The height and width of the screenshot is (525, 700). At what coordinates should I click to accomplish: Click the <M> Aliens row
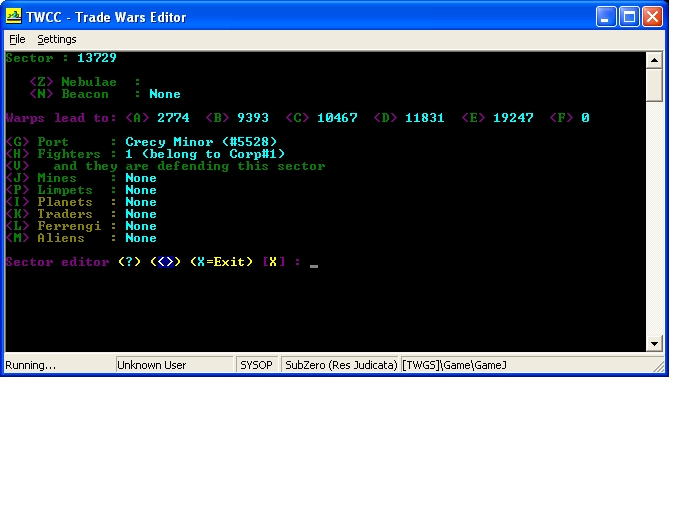81,238
